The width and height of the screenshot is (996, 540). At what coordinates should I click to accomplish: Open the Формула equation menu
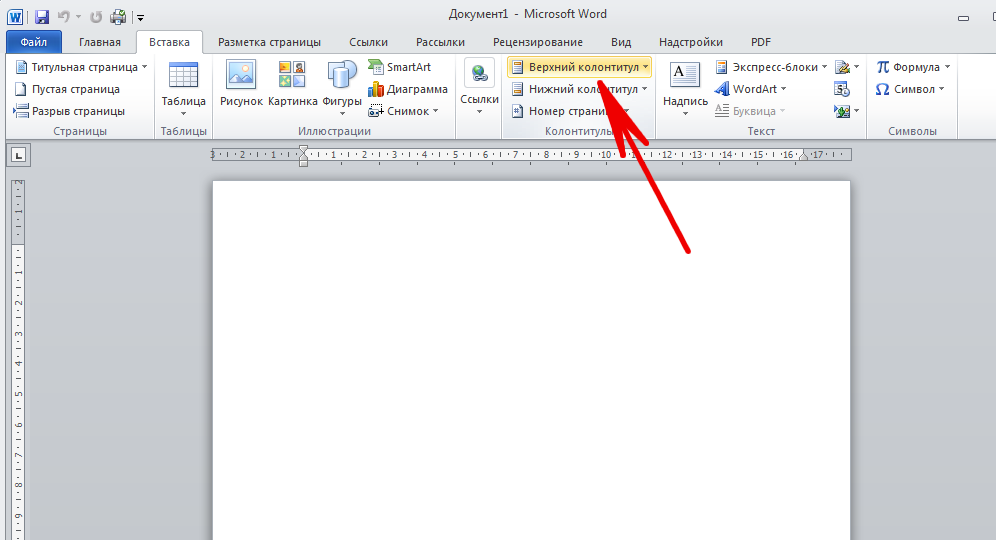[x=913, y=67]
